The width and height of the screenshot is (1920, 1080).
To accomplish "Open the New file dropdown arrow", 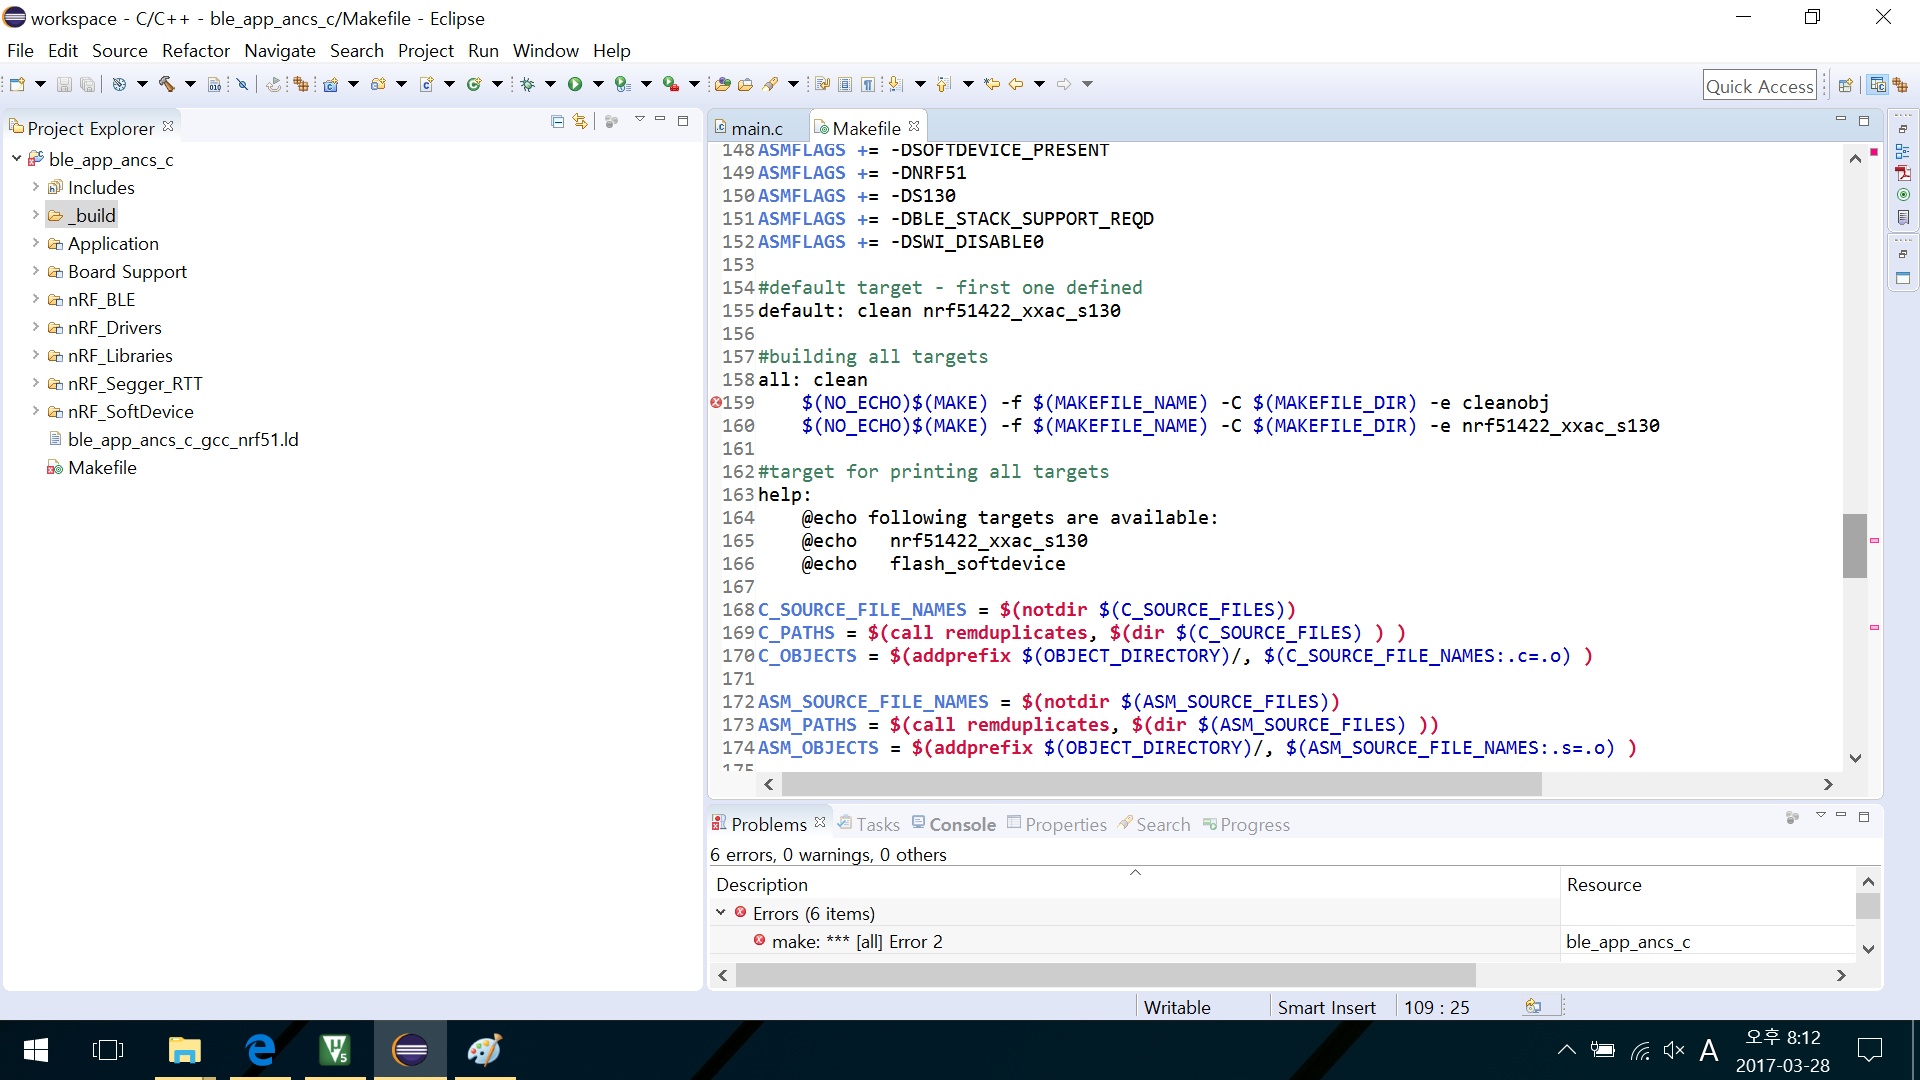I will (40, 84).
